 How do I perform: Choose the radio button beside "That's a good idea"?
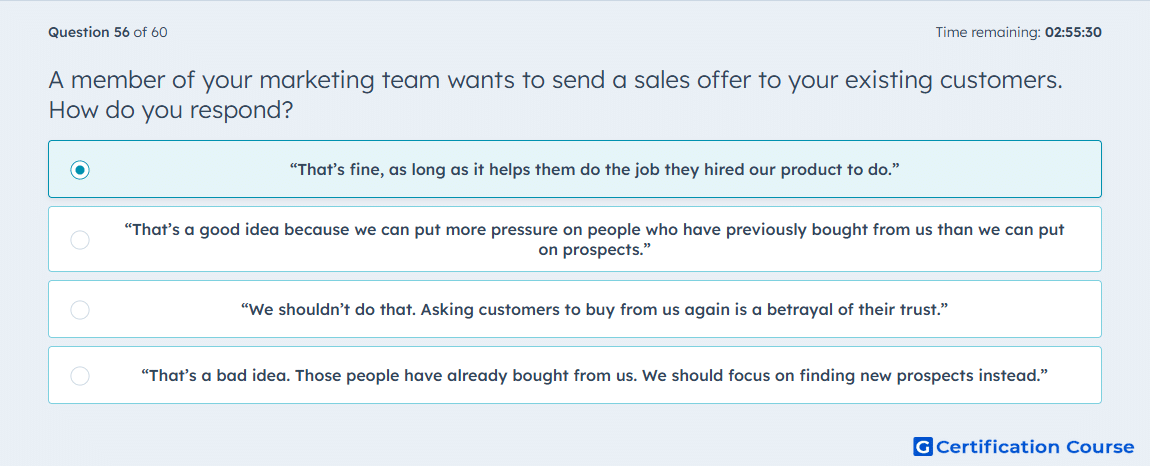click(80, 239)
